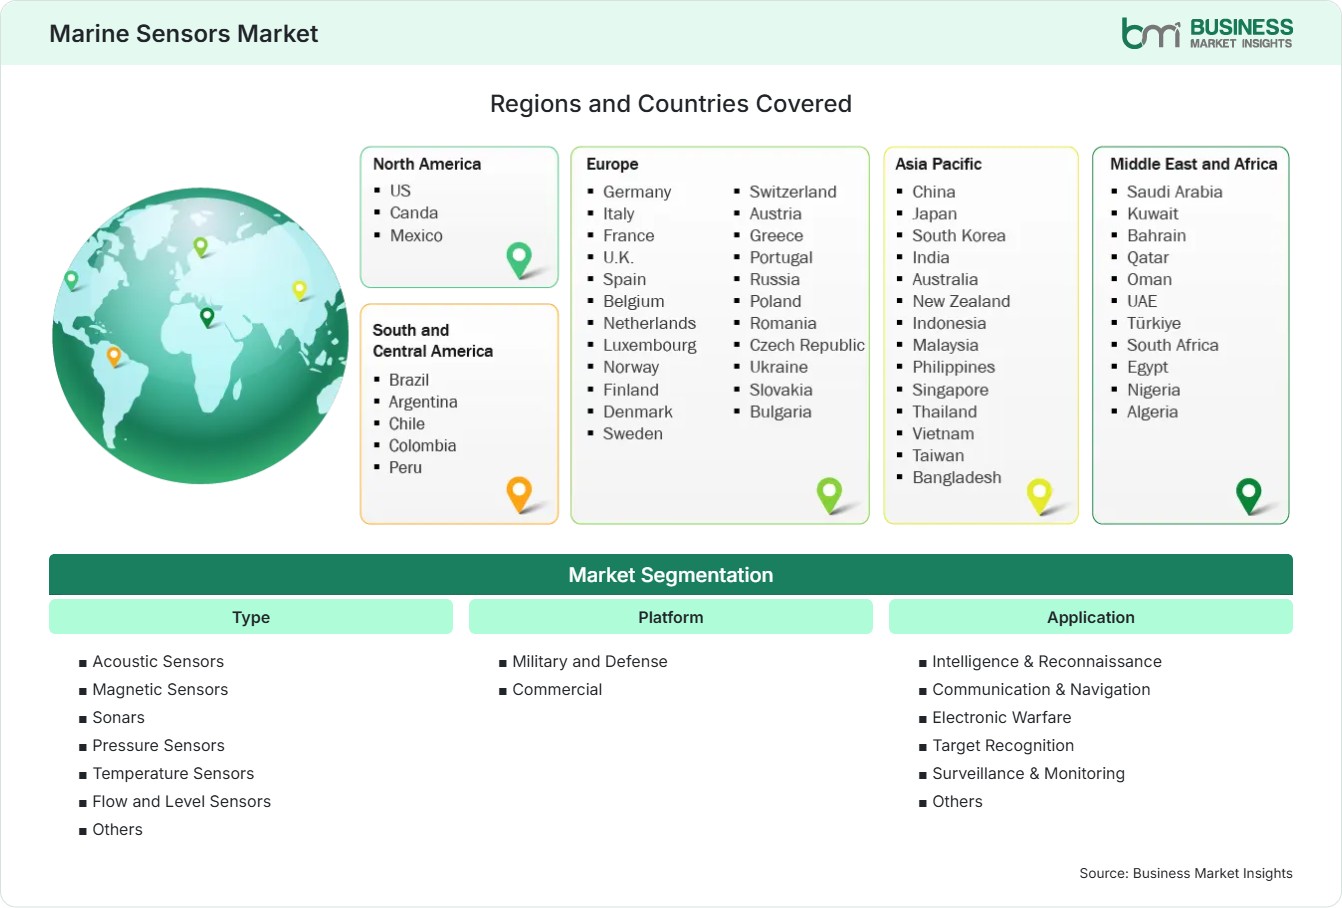Screen dimensions: 1342x908
Task: Click the dark-green pin in Middle East and Africa card
Action: coord(1248,494)
